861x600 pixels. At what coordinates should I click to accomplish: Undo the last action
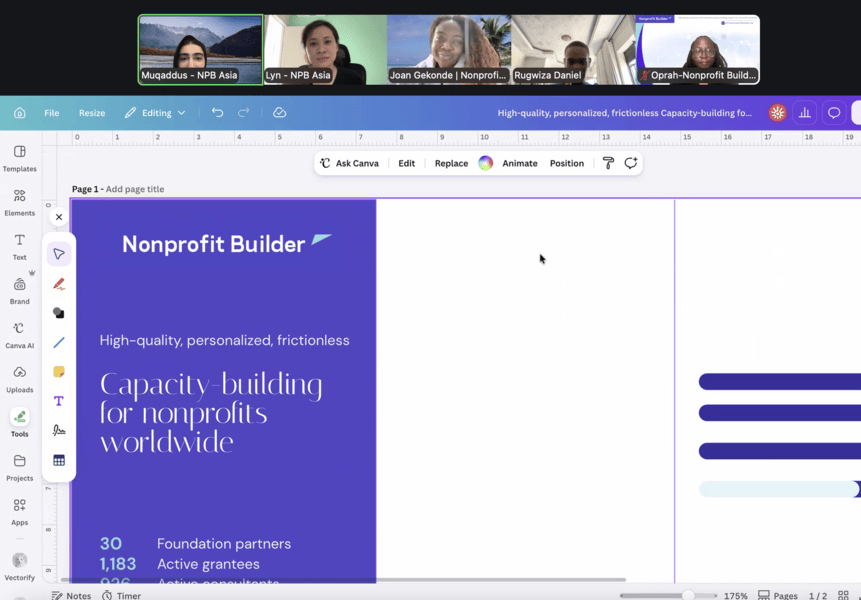tap(217, 113)
